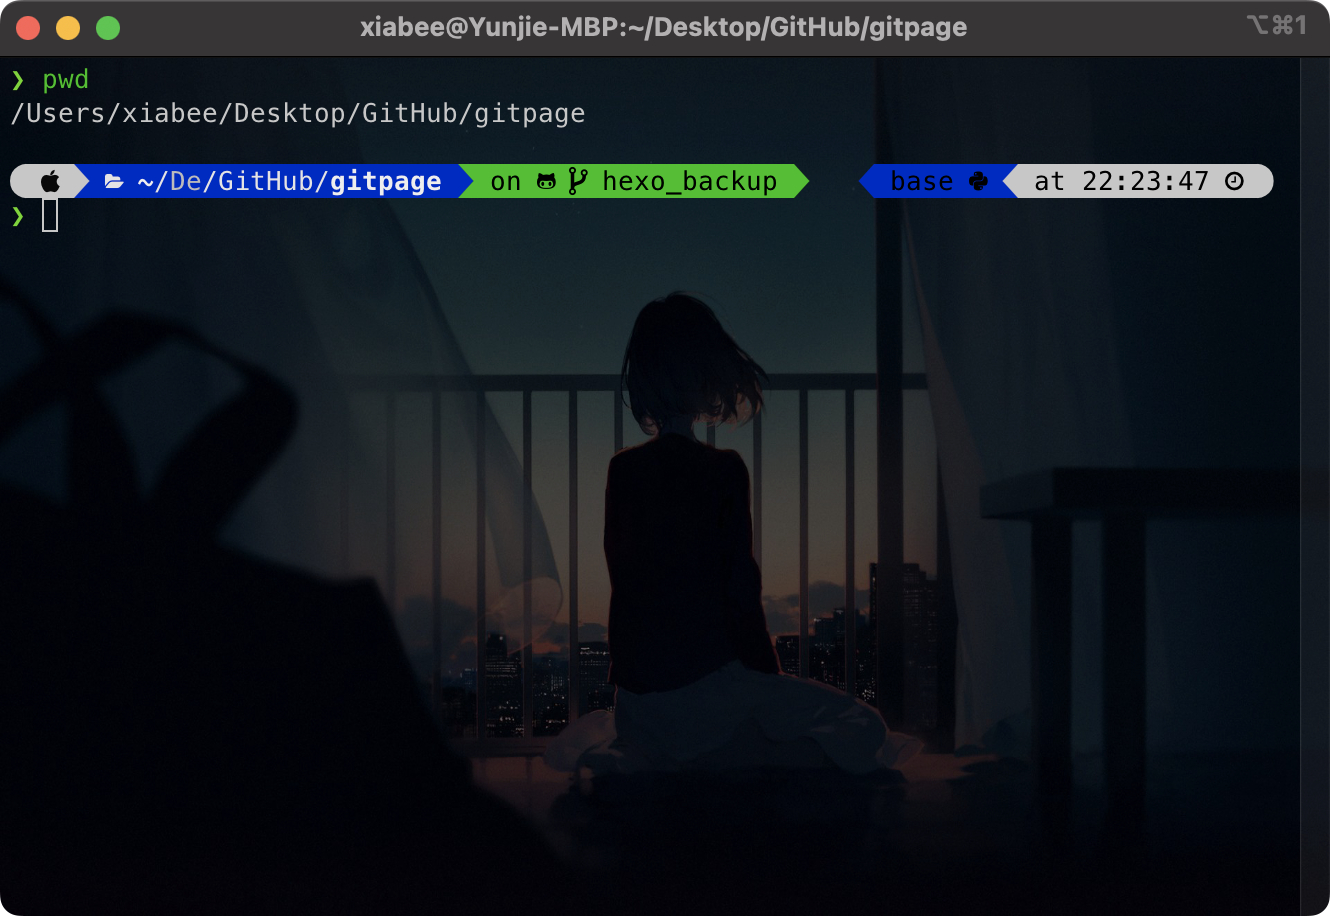Click the window title xiabee@Yunjie-MBP
The height and width of the screenshot is (916, 1330).
tap(664, 27)
